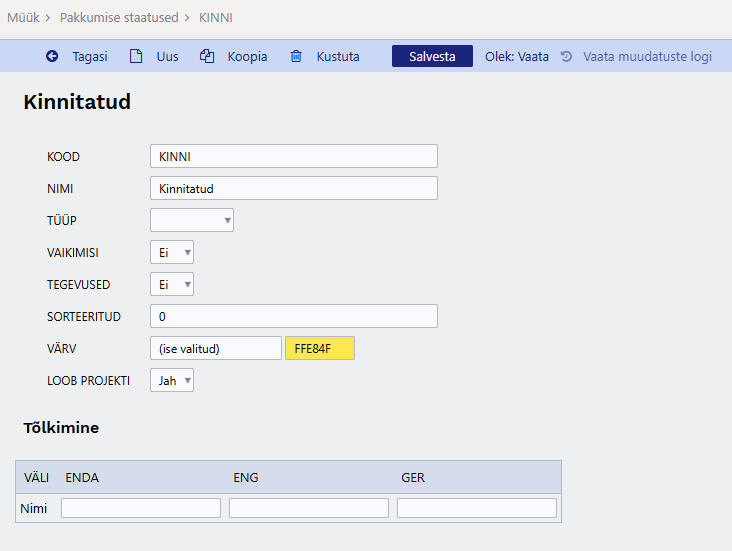
Task: Click the change log history icon
Action: (x=566, y=57)
